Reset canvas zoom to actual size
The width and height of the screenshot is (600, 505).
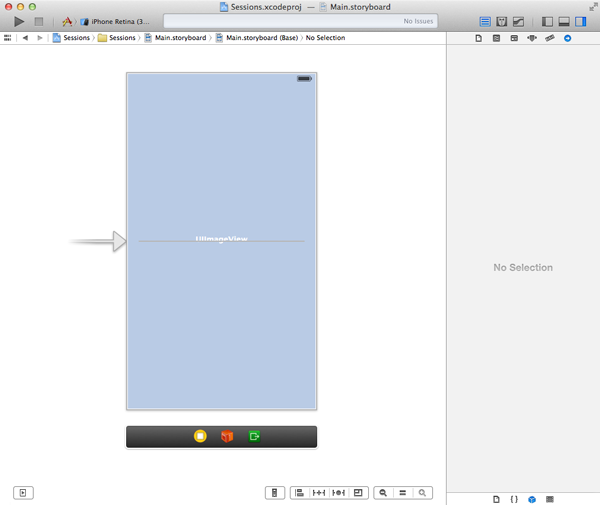(x=403, y=493)
